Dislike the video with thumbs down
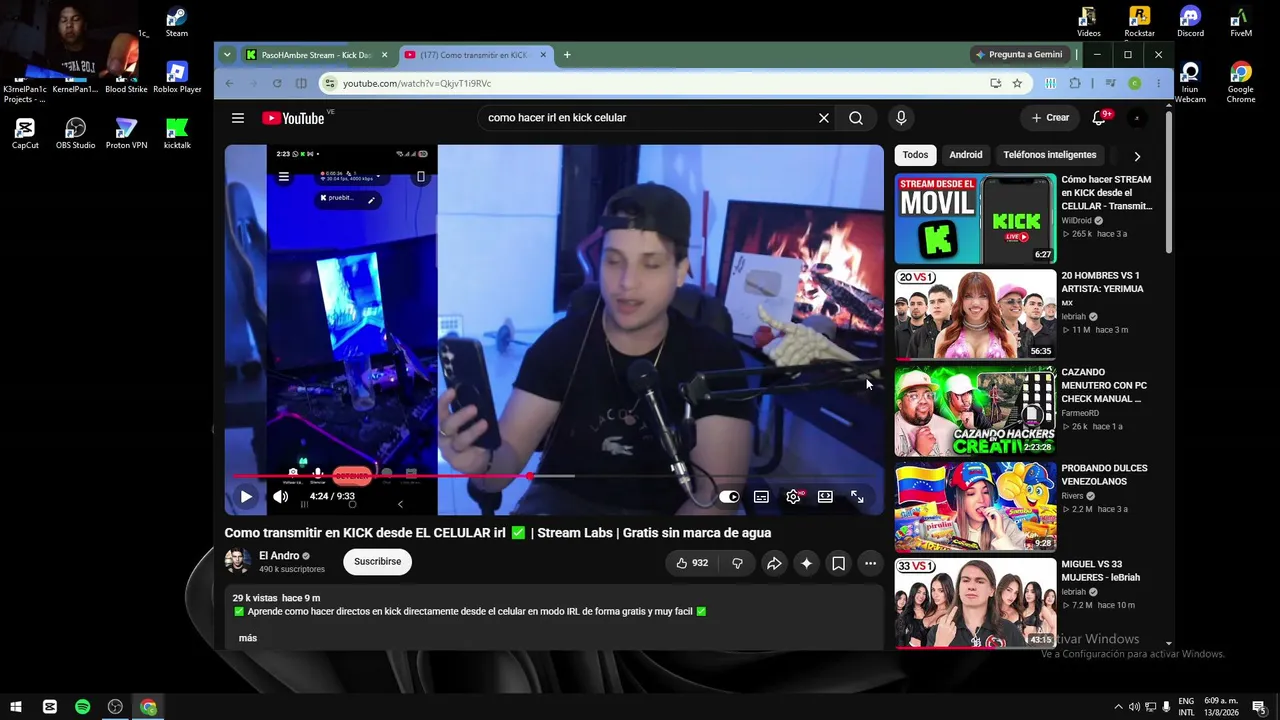 [x=737, y=563]
